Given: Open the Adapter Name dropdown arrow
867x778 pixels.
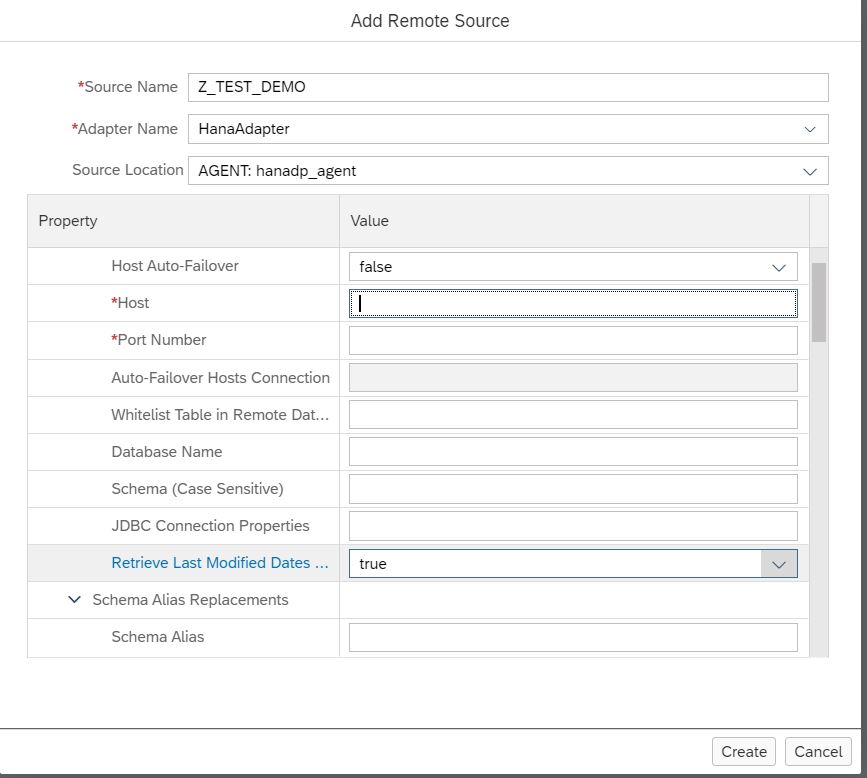Looking at the screenshot, I should point(809,129).
